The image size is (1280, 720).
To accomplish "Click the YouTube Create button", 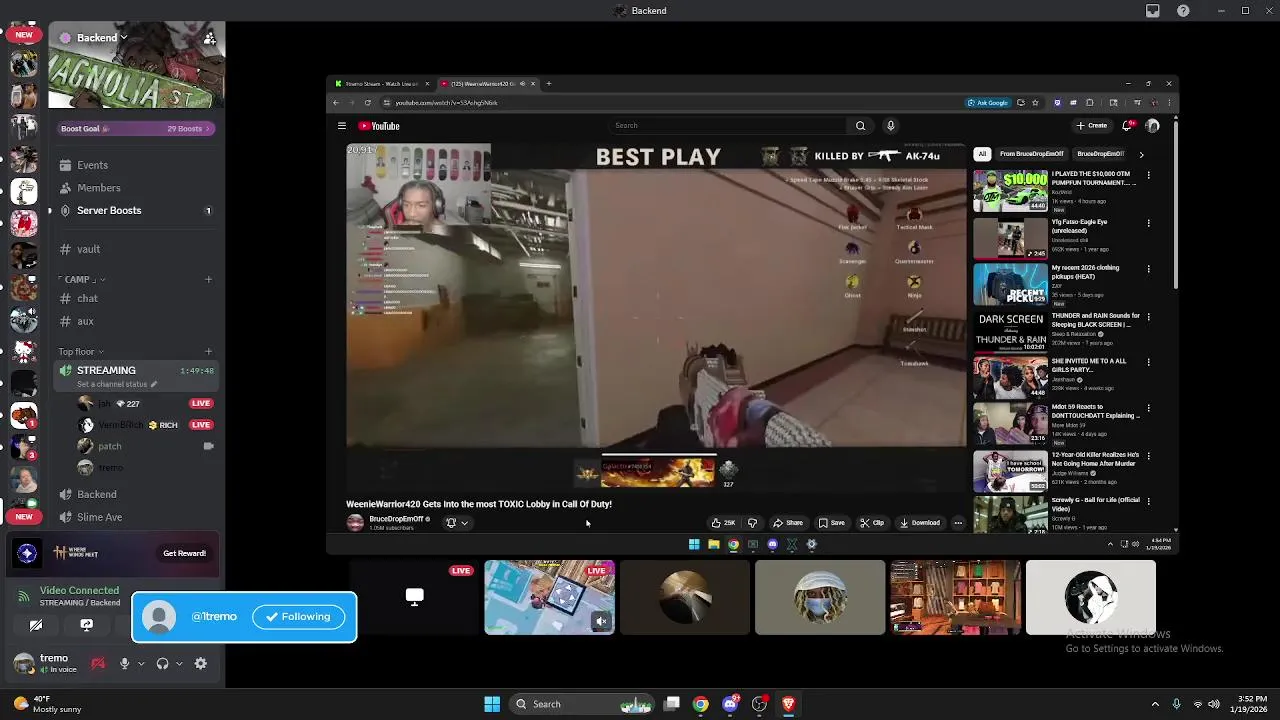I will click(x=1092, y=126).
